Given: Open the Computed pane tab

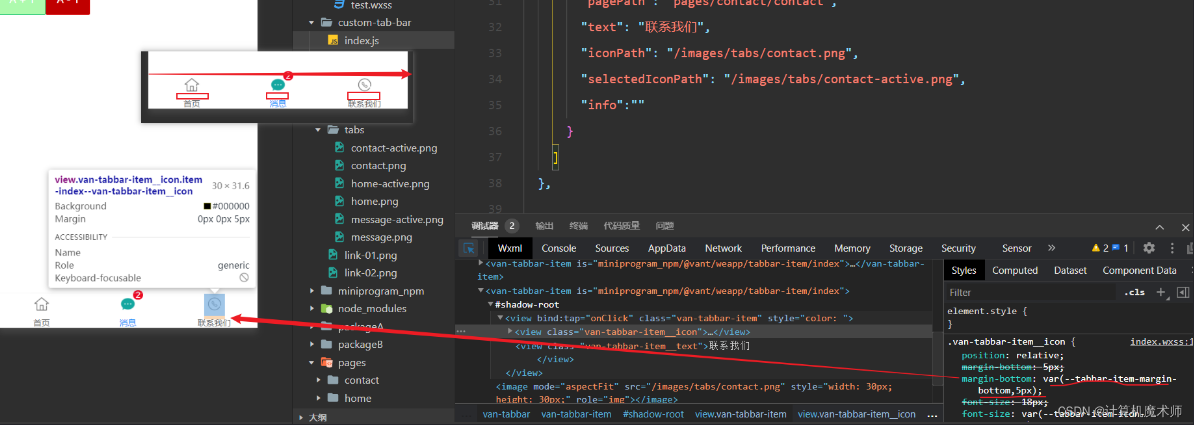Looking at the screenshot, I should [1015, 270].
